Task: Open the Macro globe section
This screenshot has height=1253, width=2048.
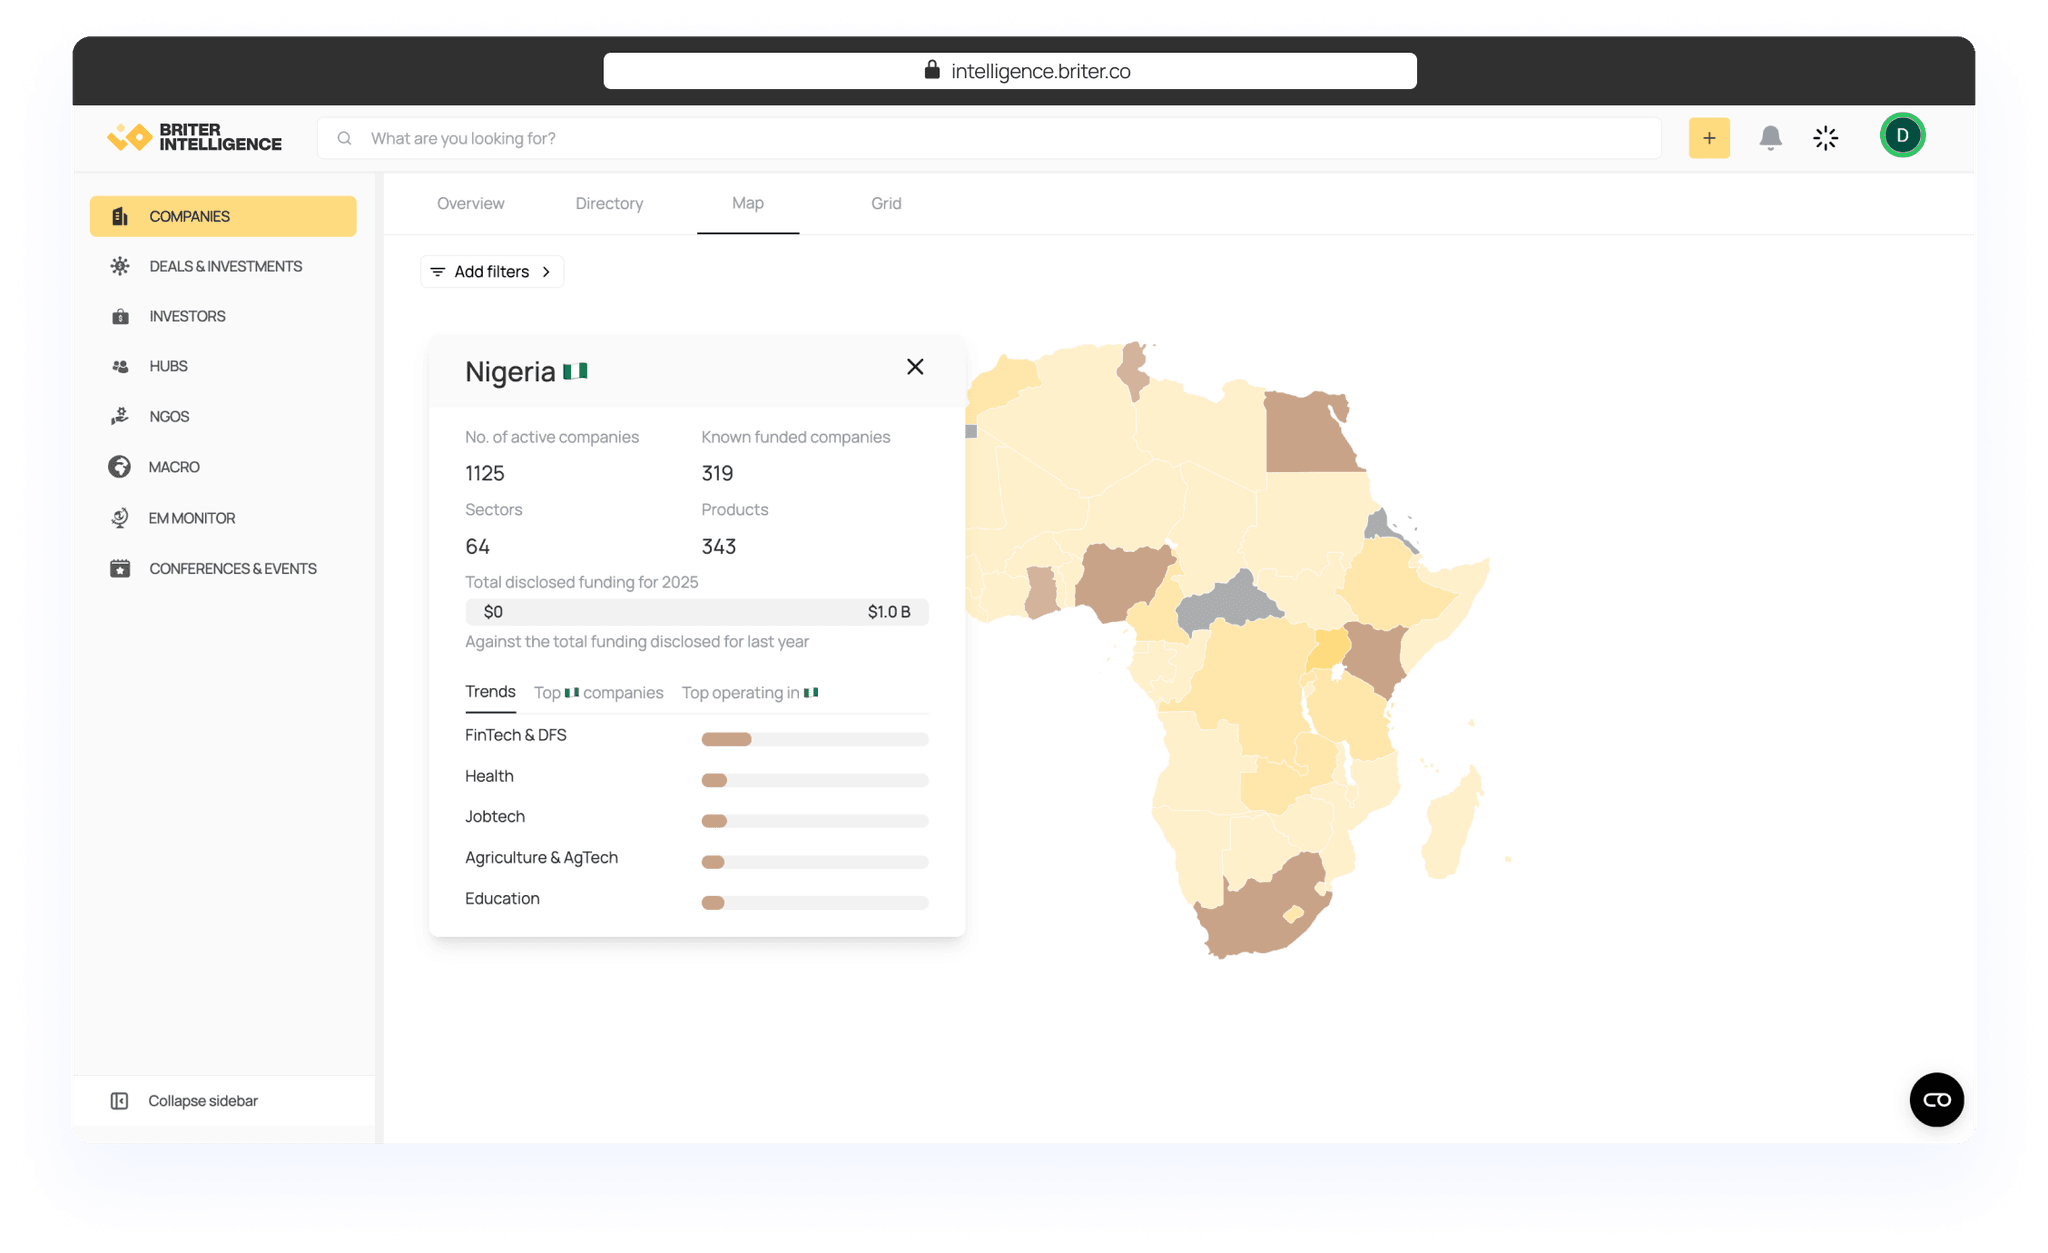Action: point(173,466)
